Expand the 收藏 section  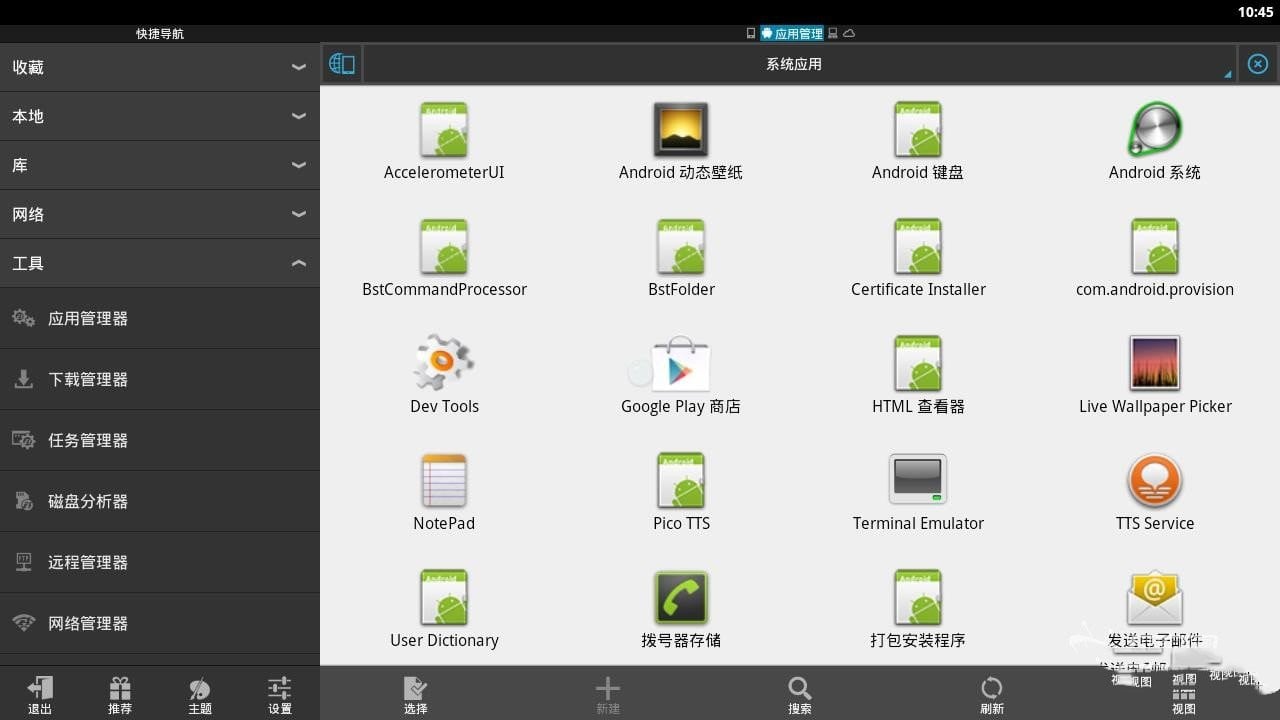[160, 67]
